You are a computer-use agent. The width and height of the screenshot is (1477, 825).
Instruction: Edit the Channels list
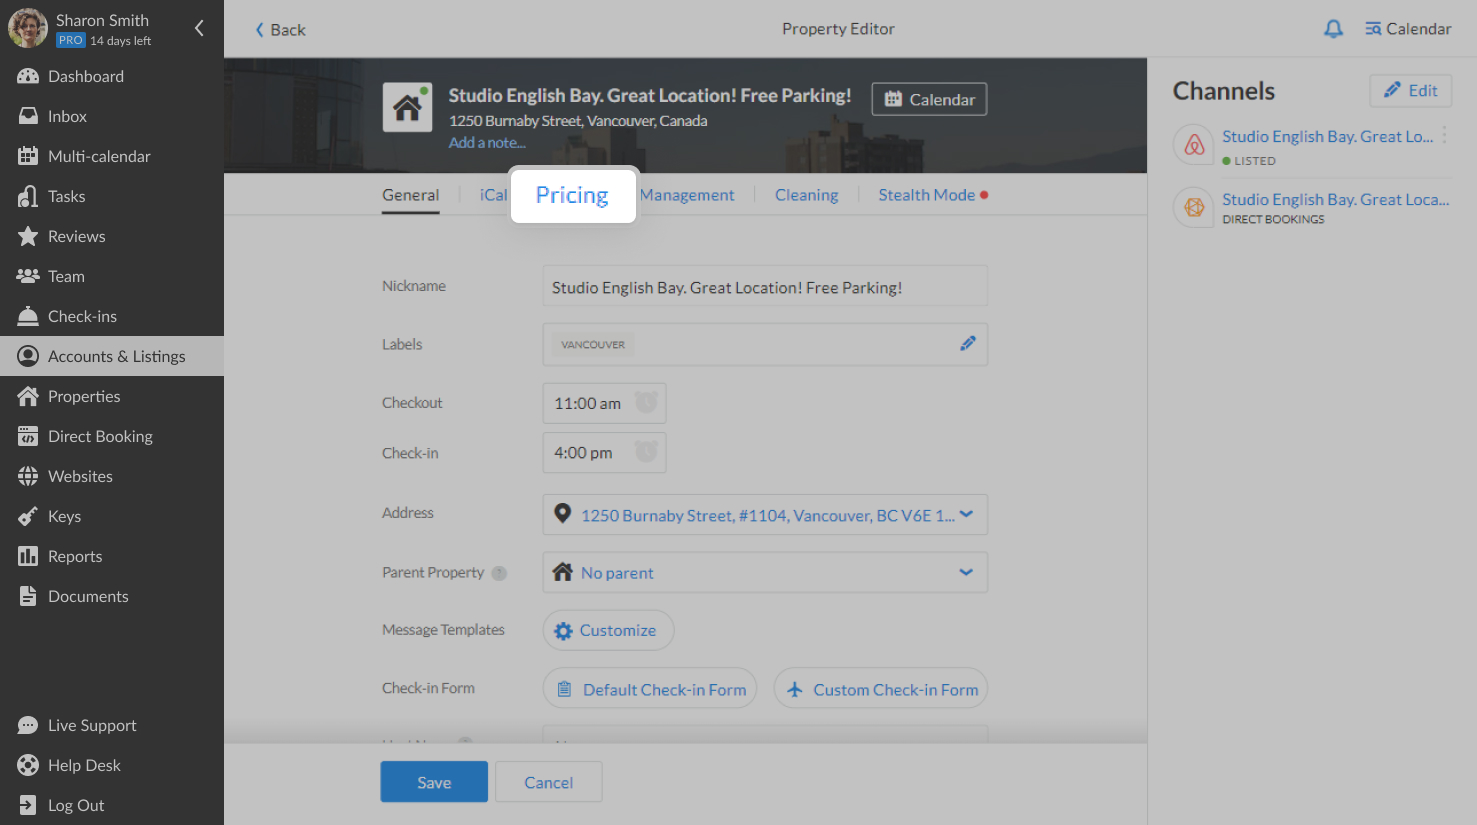[x=1410, y=90]
